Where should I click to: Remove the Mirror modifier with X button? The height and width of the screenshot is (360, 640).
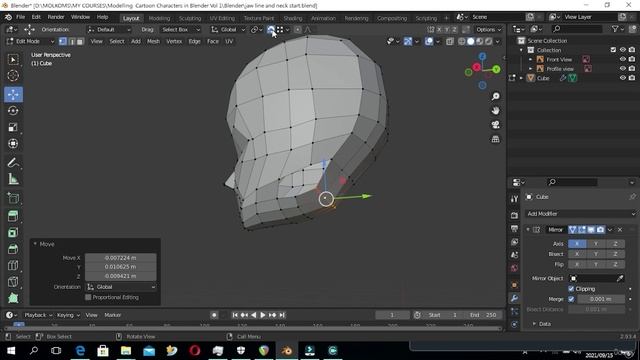tap(620, 230)
